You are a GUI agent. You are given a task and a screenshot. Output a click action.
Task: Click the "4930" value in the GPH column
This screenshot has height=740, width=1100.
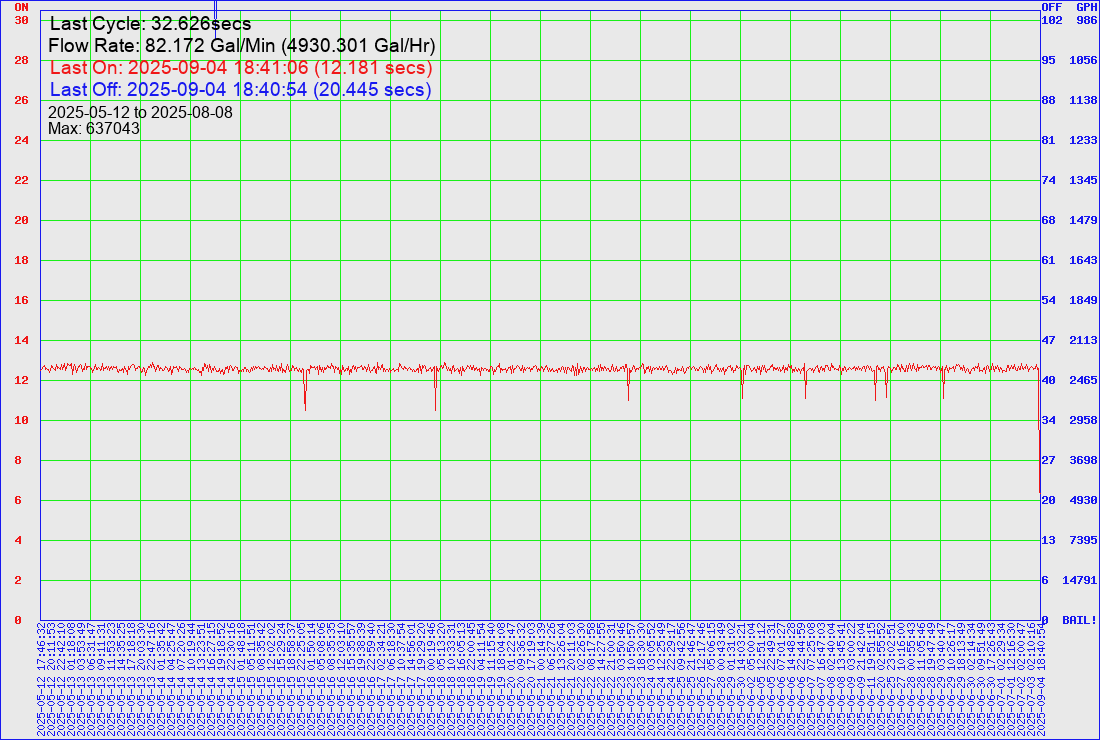(x=1083, y=500)
